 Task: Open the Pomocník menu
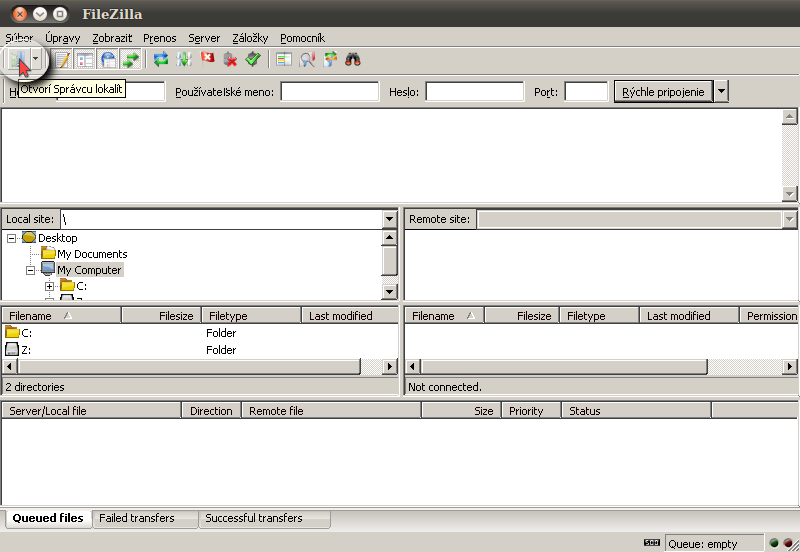(x=302, y=38)
